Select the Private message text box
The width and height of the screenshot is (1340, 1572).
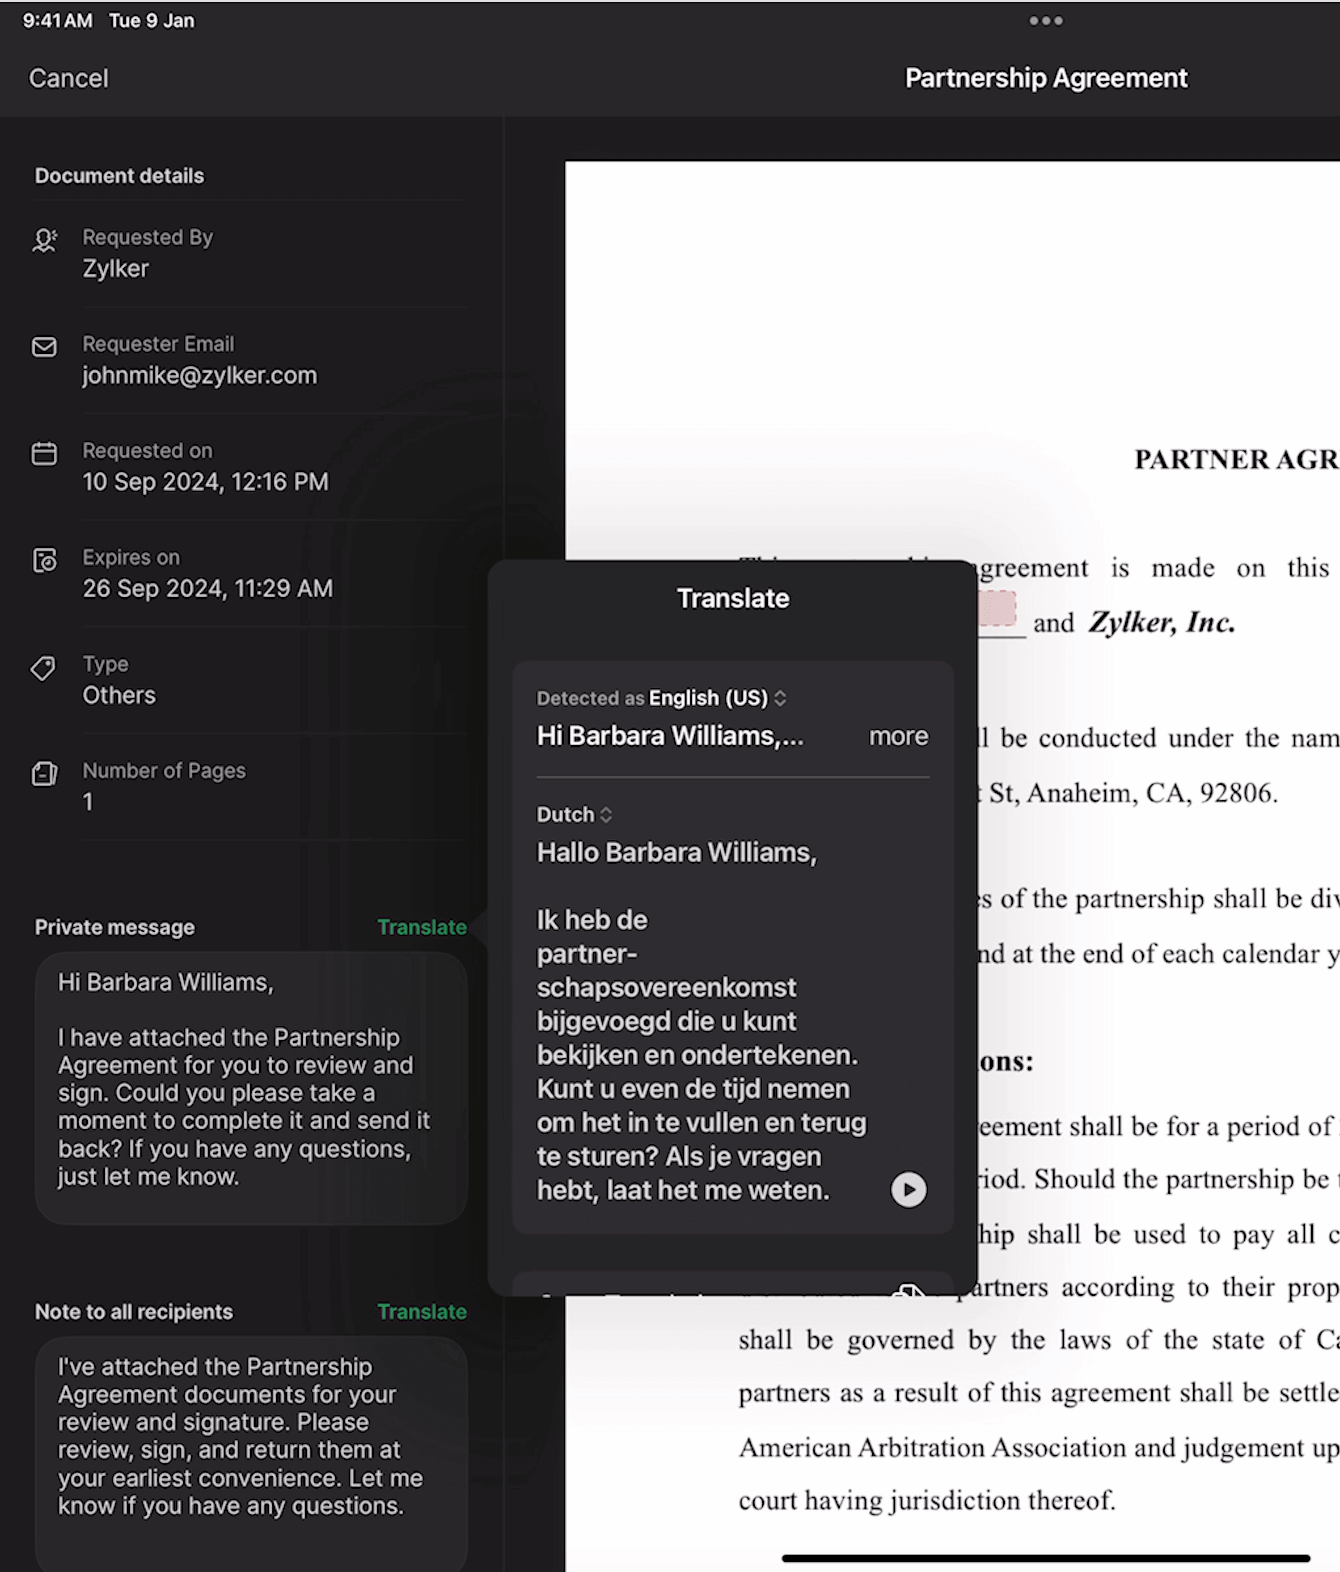point(251,1086)
